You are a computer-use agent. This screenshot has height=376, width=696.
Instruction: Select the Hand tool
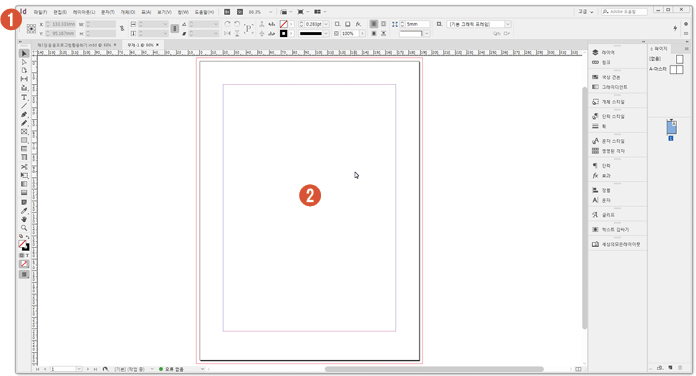pos(24,219)
